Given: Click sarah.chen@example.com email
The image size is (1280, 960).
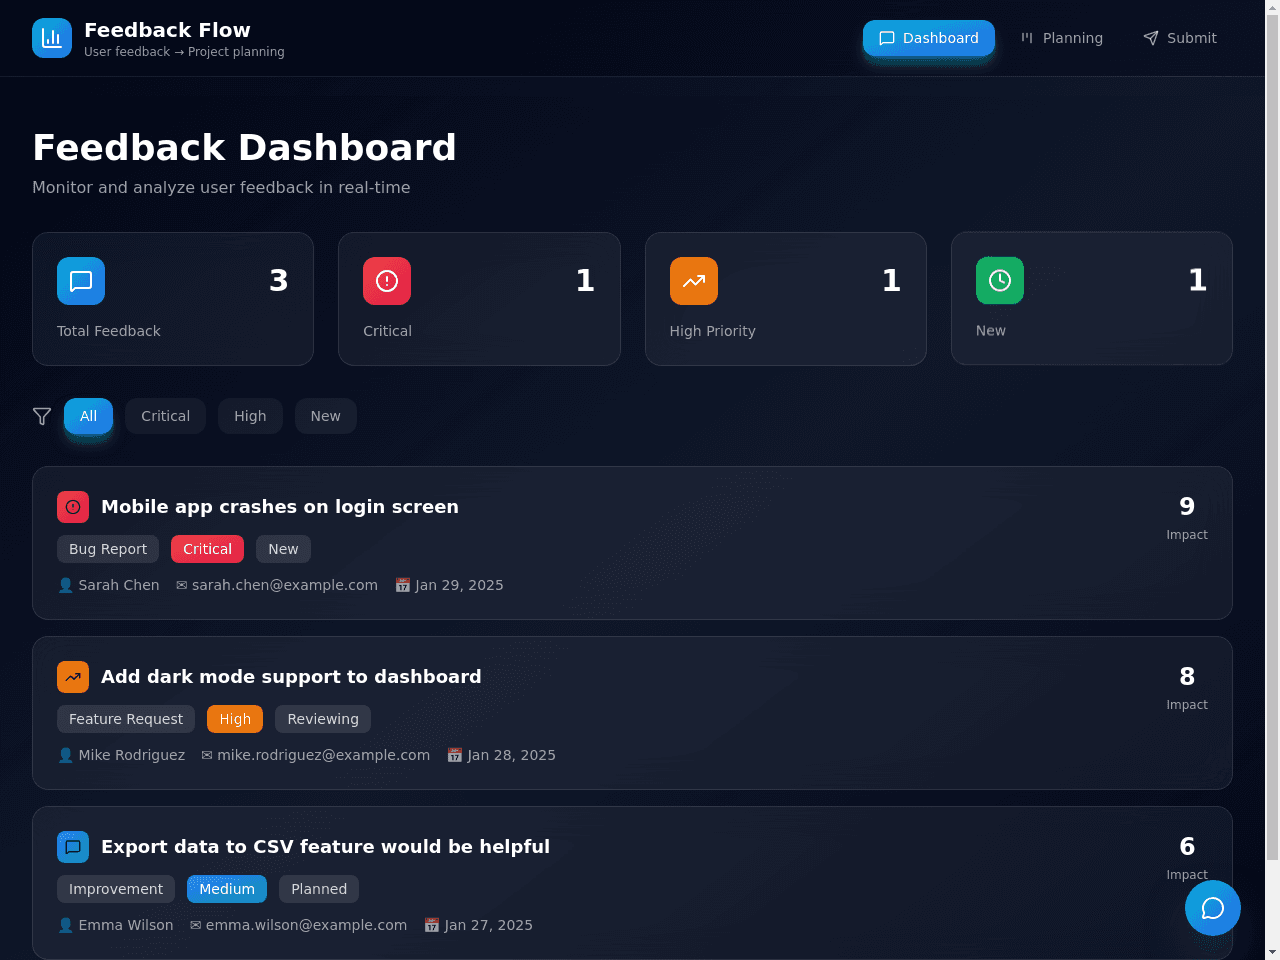Looking at the screenshot, I should 285,585.
